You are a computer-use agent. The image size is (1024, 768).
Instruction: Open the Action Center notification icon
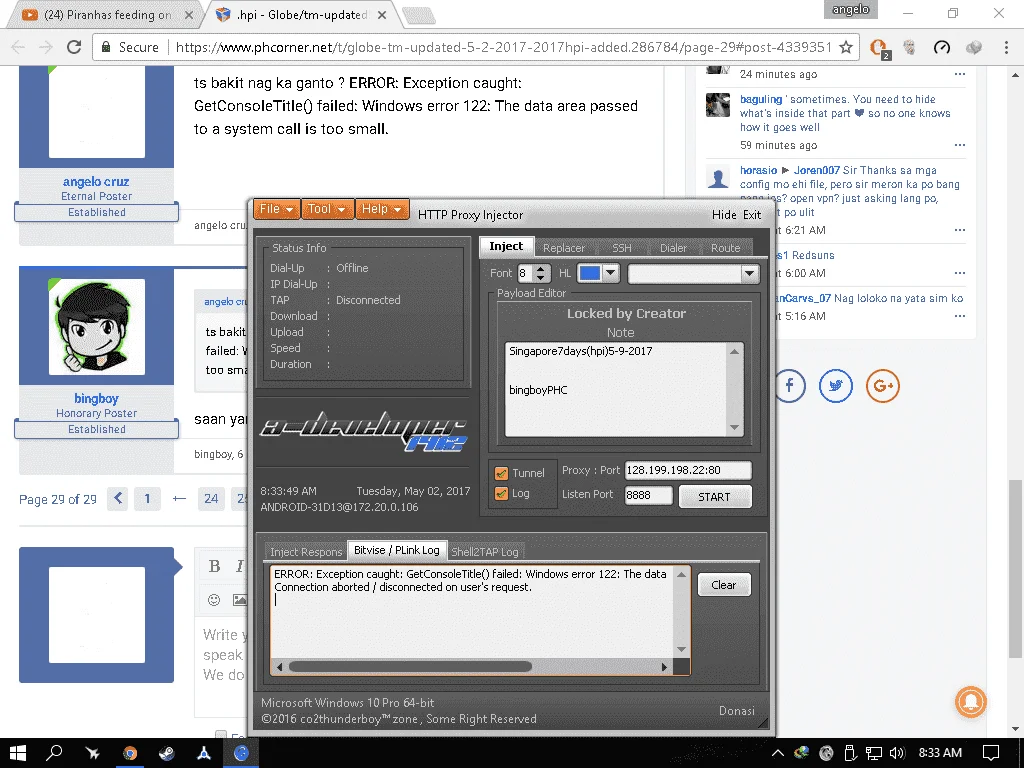point(991,753)
